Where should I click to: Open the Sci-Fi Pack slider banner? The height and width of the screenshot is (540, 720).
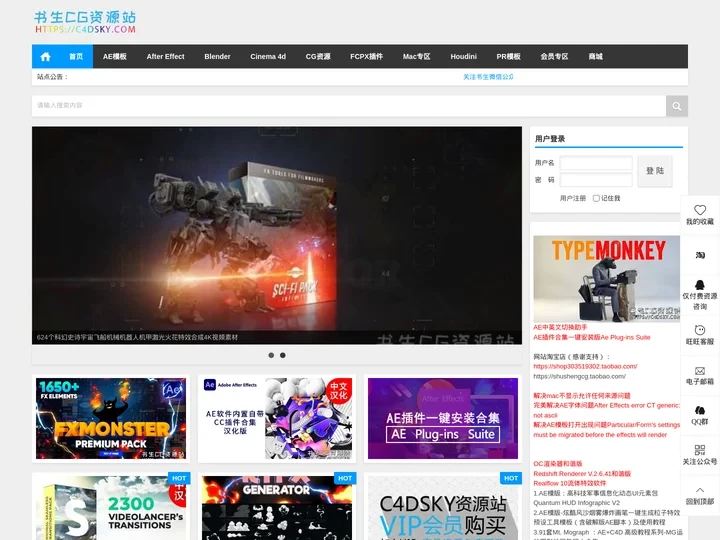277,236
